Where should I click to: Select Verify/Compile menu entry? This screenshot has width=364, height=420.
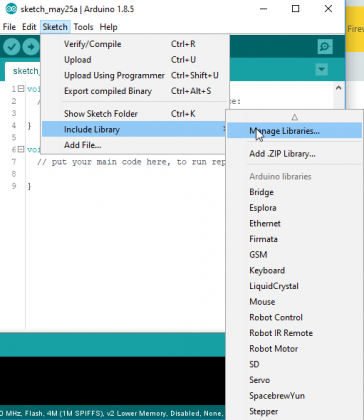(135, 44)
